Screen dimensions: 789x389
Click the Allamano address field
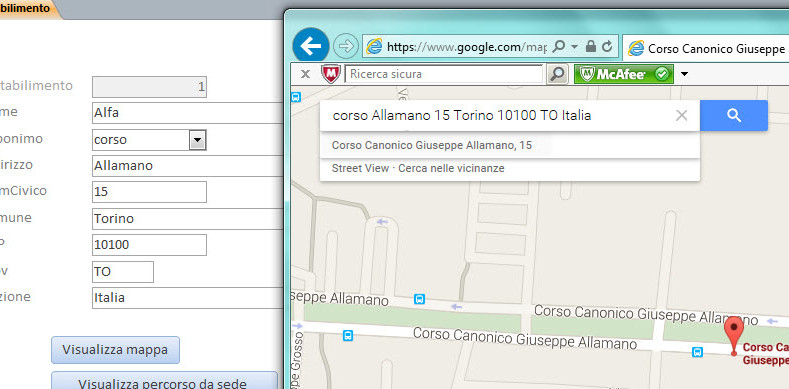187,166
